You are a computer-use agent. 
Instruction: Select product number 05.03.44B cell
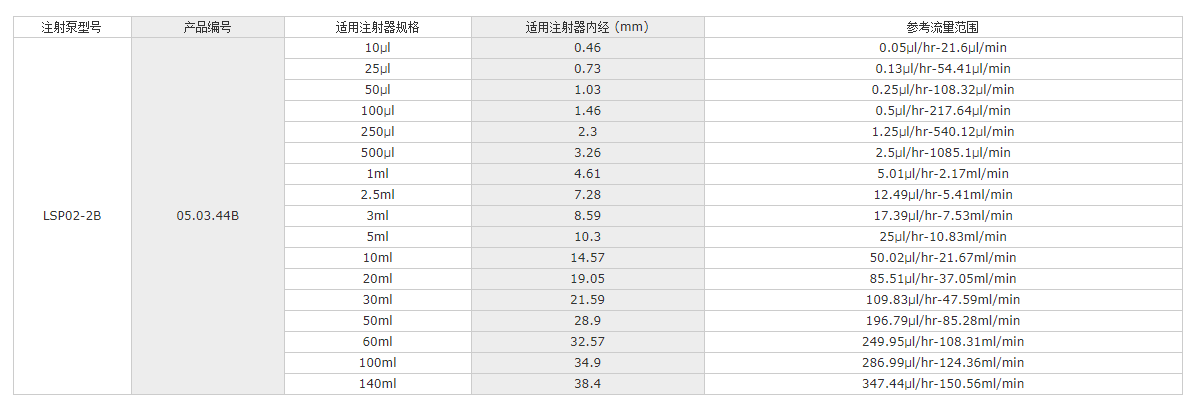tap(208, 215)
